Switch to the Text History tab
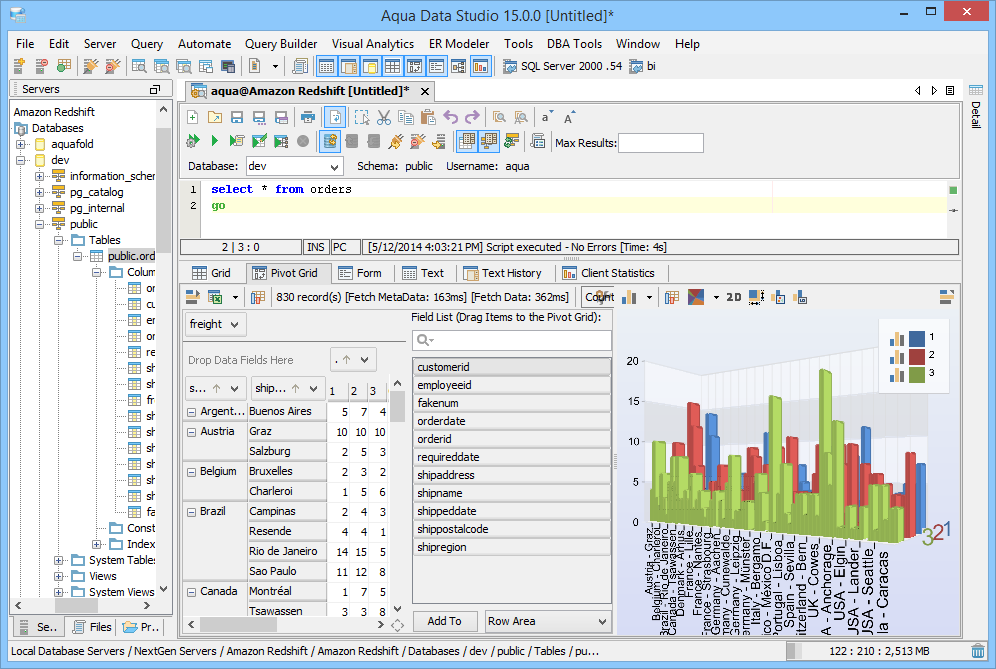Image resolution: width=996 pixels, height=669 pixels. [x=503, y=273]
